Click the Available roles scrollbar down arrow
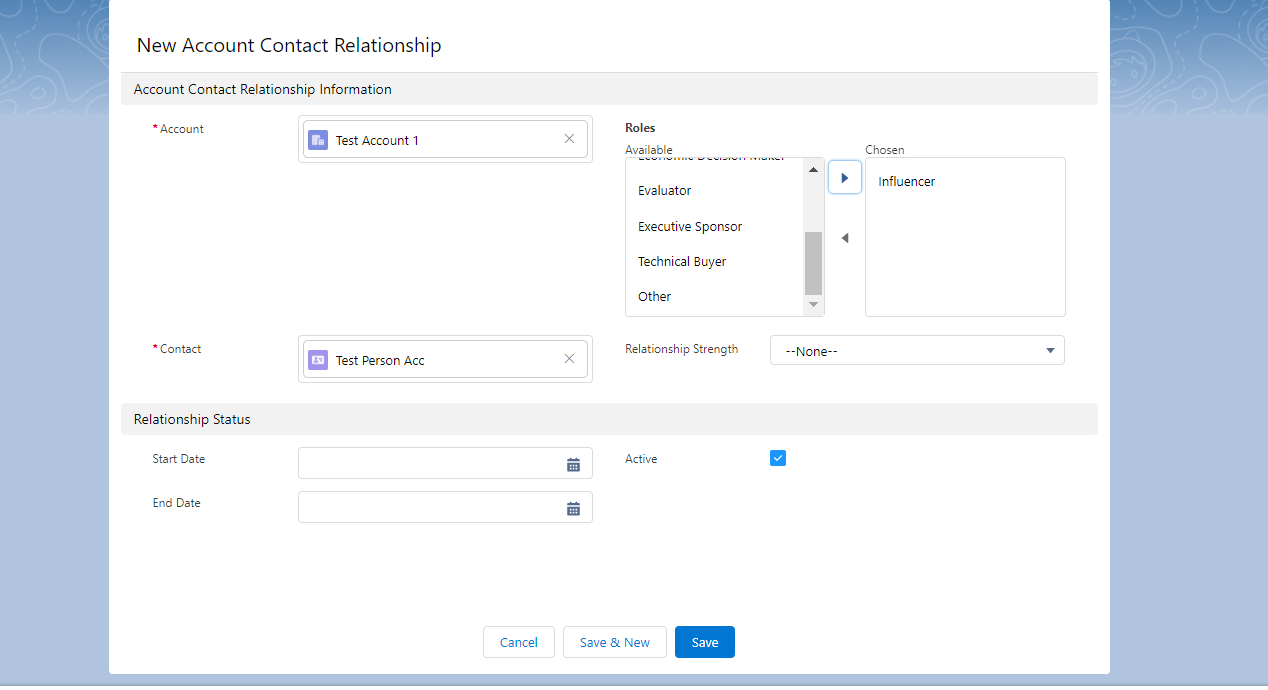Image resolution: width=1268 pixels, height=690 pixels. (813, 305)
